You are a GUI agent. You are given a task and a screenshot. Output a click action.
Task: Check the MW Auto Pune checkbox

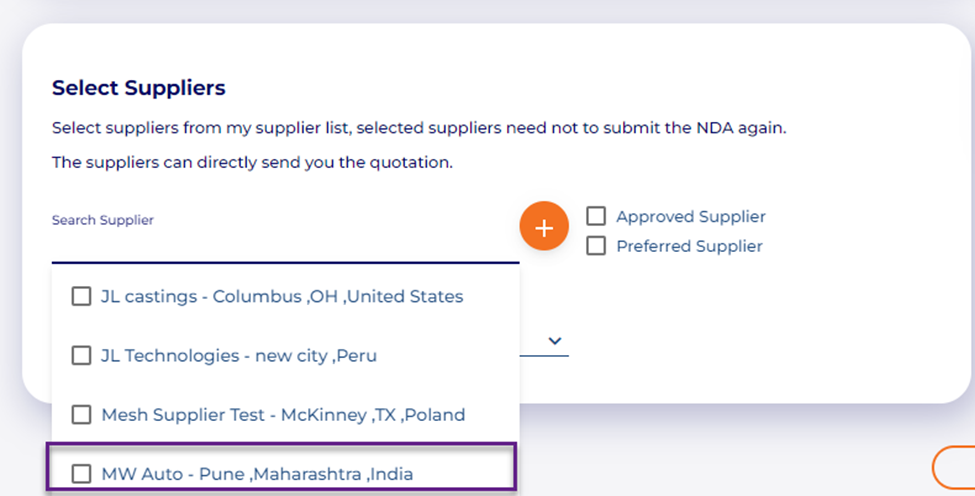[x=81, y=473]
